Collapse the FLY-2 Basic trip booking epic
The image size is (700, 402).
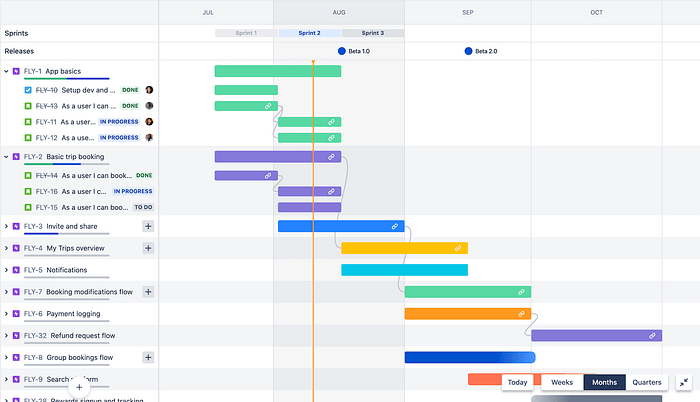coord(6,157)
